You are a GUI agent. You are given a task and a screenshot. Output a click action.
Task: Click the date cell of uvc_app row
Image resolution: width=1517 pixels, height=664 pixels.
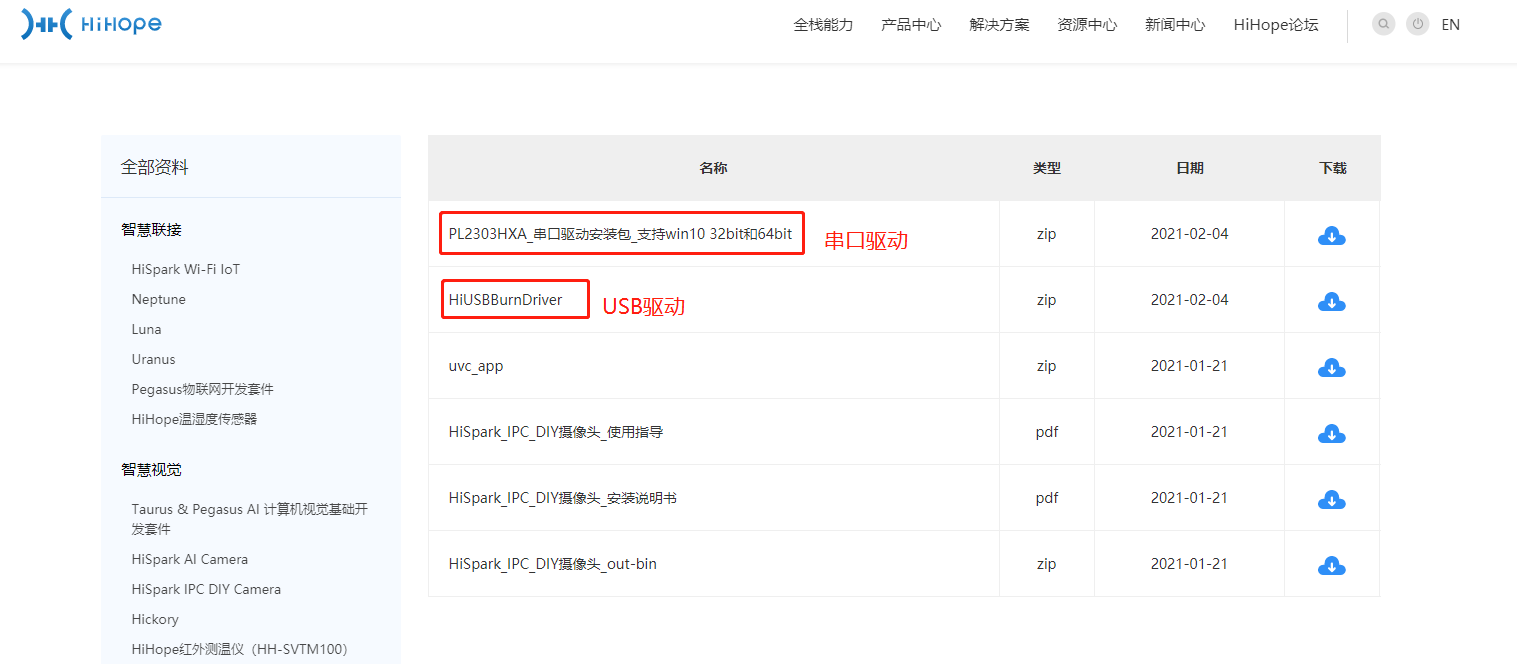pos(1189,366)
